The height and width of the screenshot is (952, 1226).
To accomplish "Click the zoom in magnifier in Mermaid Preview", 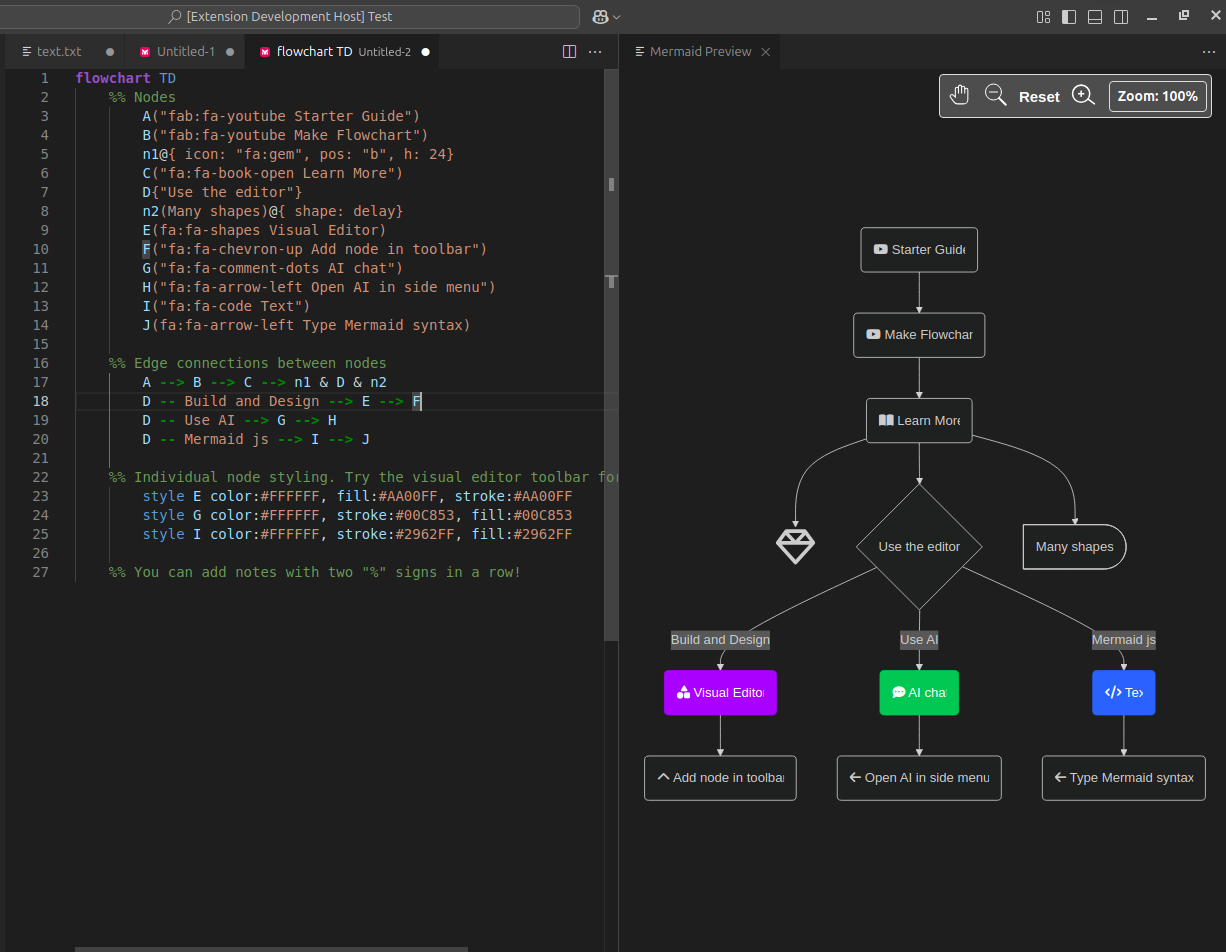I will click(x=1084, y=95).
